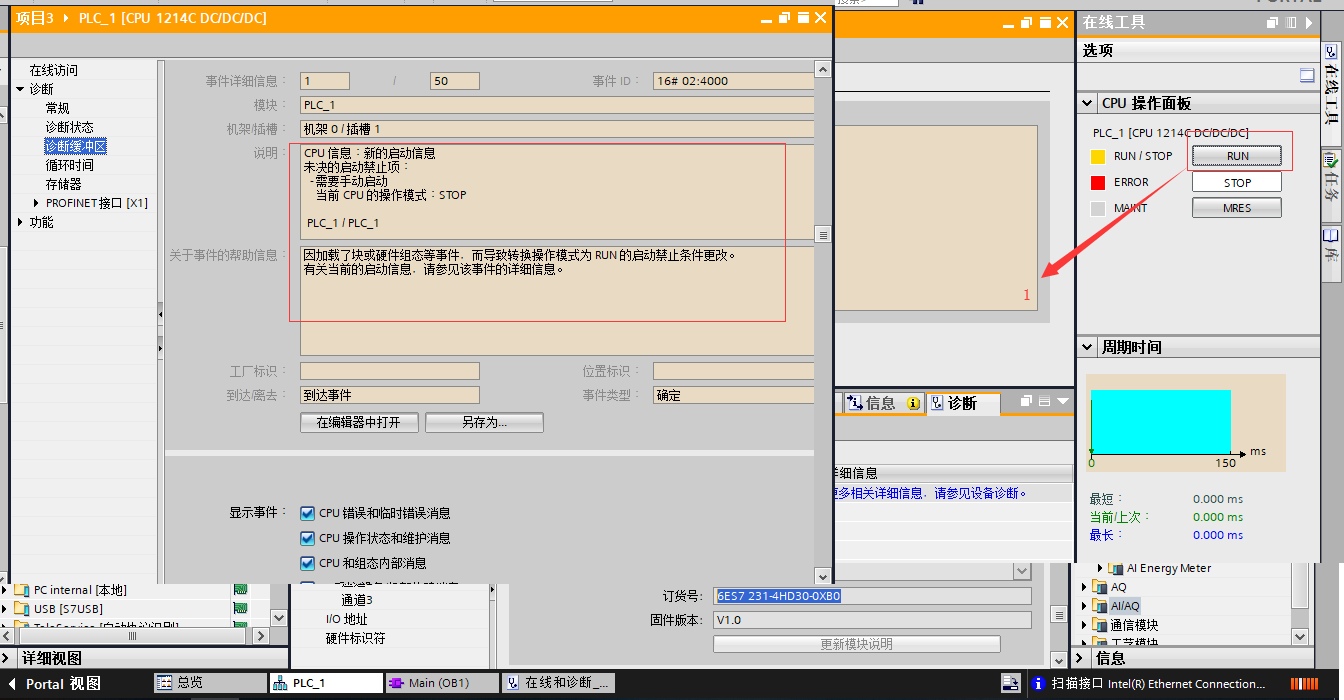The height and width of the screenshot is (700, 1344).
Task: Switch to Main (OB1) in bottom bar
Action: (x=442, y=682)
